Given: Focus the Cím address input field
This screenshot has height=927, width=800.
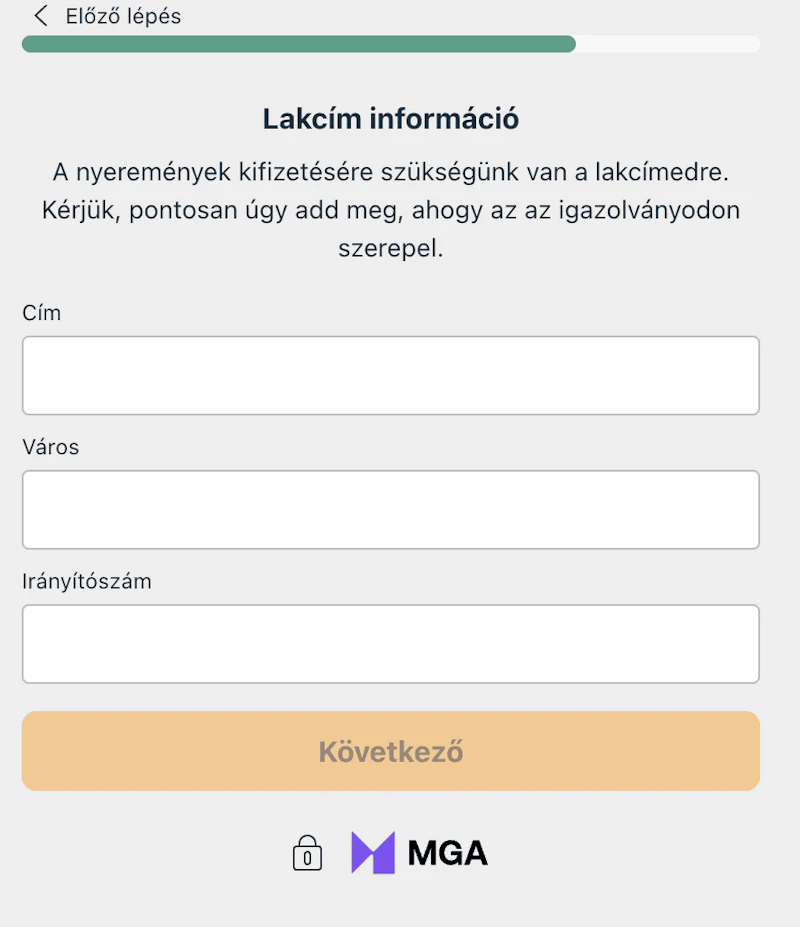Looking at the screenshot, I should pos(391,375).
